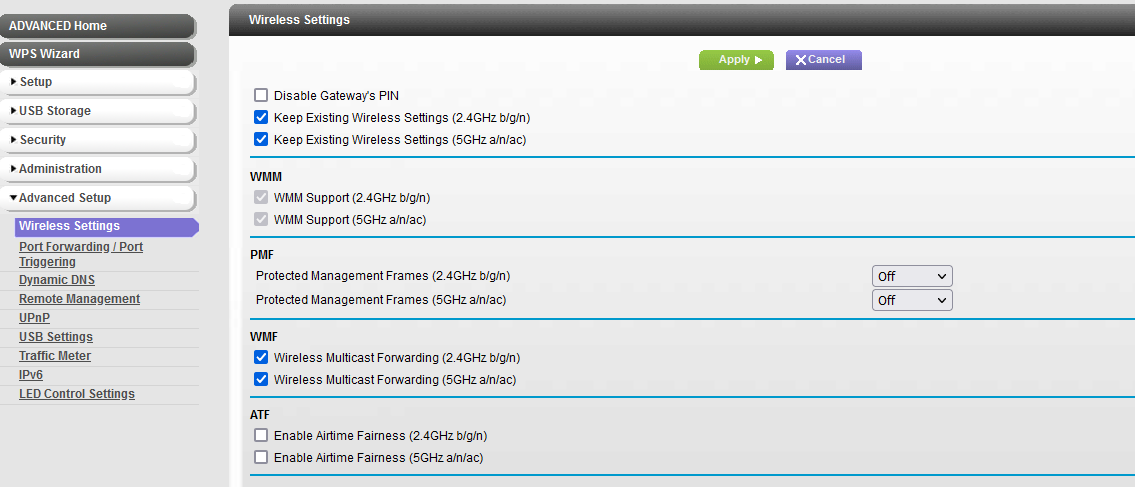Collapse the Advanced Setup section

click(x=98, y=198)
